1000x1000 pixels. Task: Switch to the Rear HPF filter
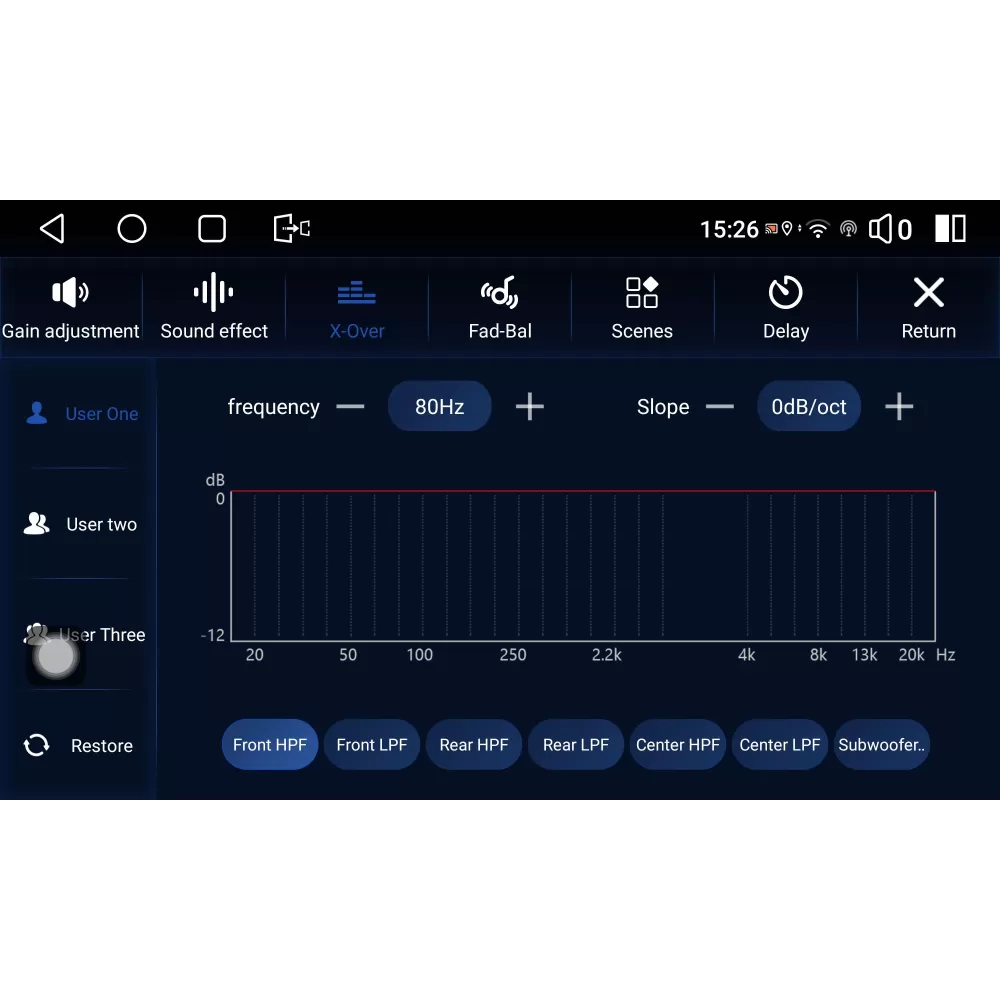click(474, 744)
